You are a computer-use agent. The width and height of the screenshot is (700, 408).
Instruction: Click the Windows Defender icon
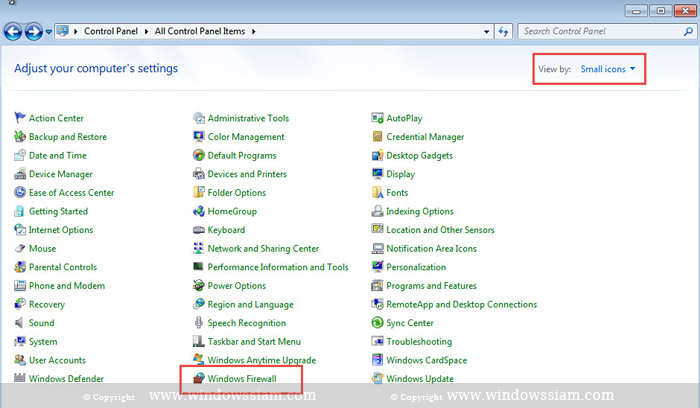tap(20, 378)
